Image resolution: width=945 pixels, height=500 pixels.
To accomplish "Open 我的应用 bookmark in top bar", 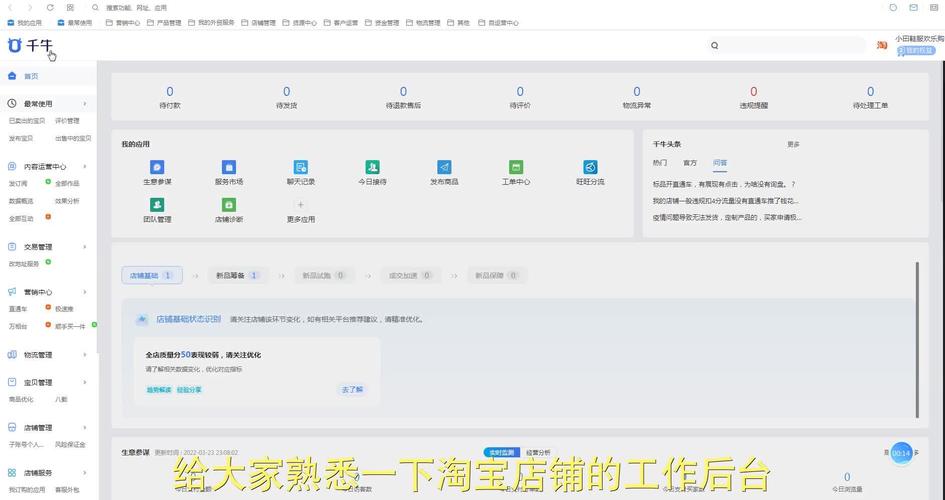I will click(x=25, y=22).
